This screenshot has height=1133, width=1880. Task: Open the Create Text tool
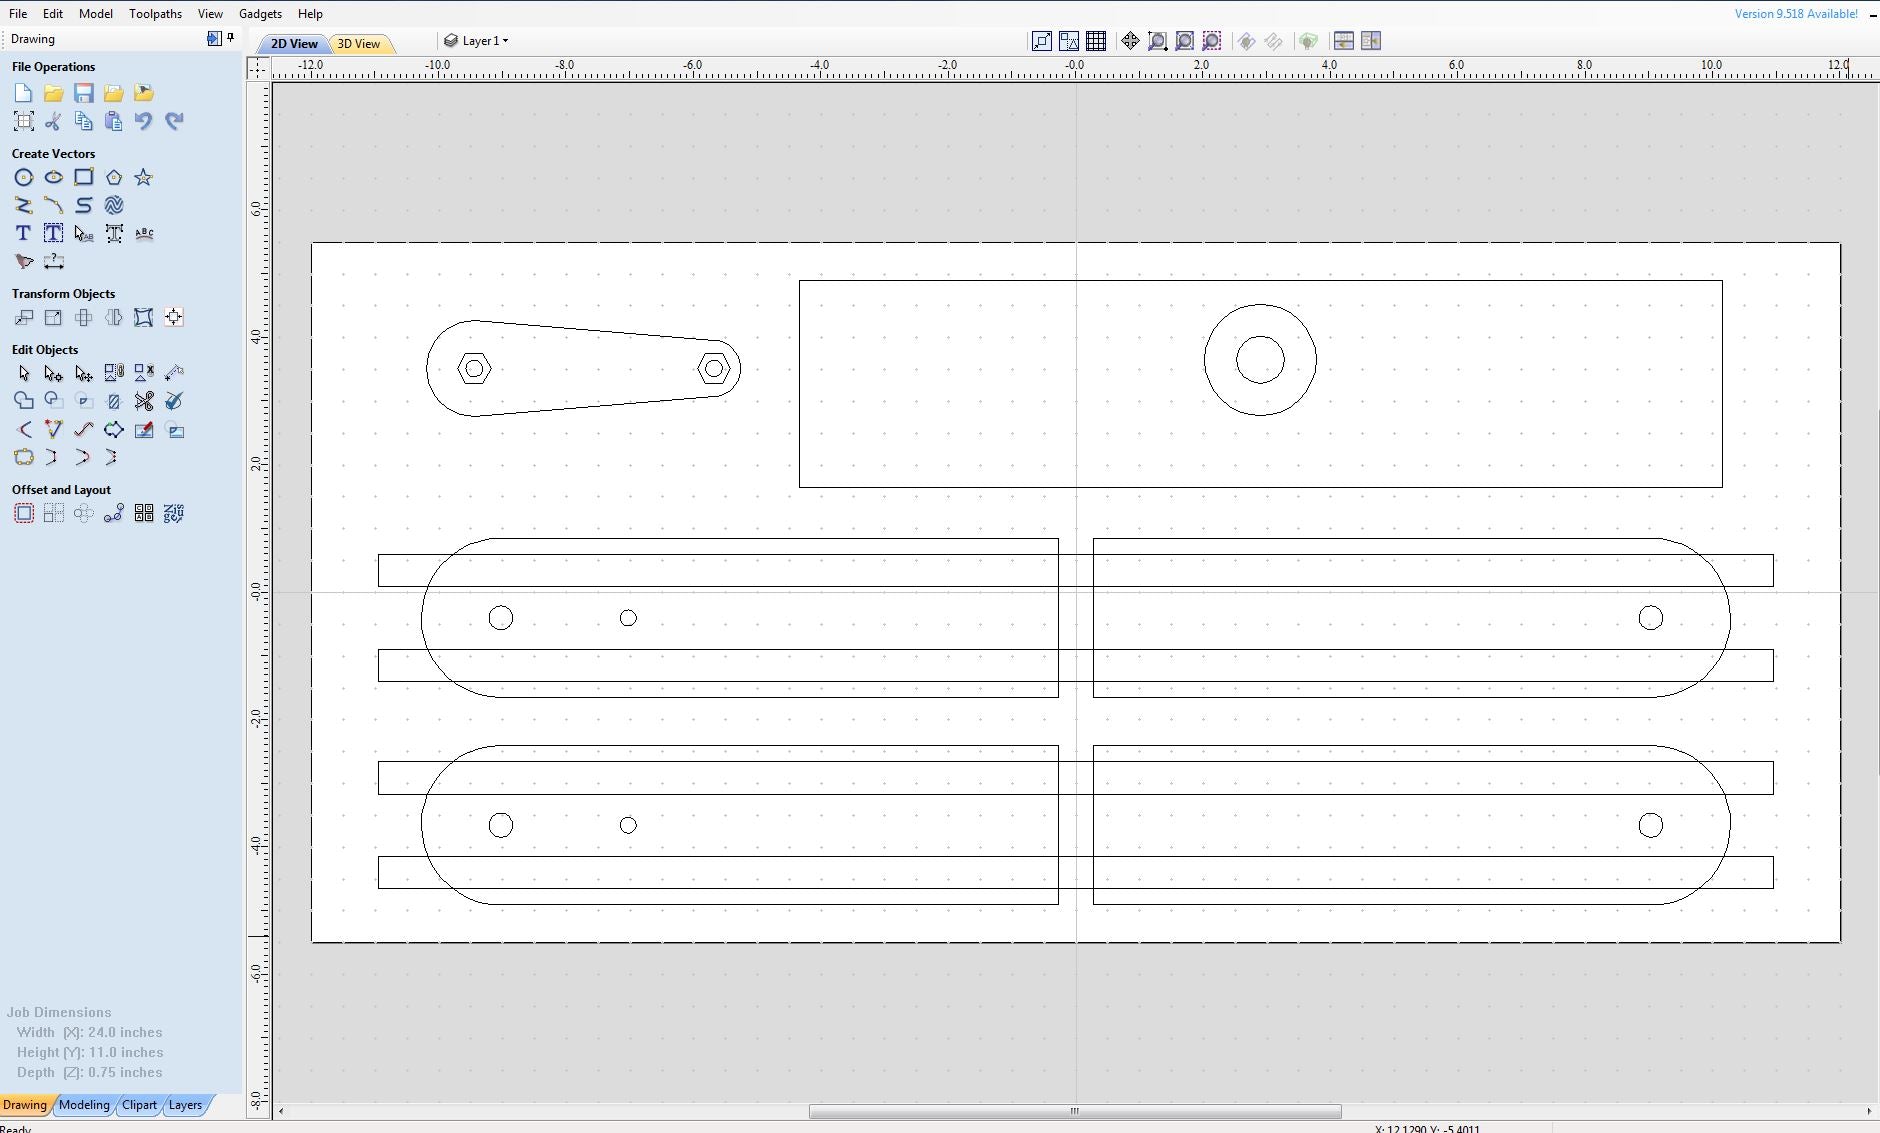click(23, 233)
